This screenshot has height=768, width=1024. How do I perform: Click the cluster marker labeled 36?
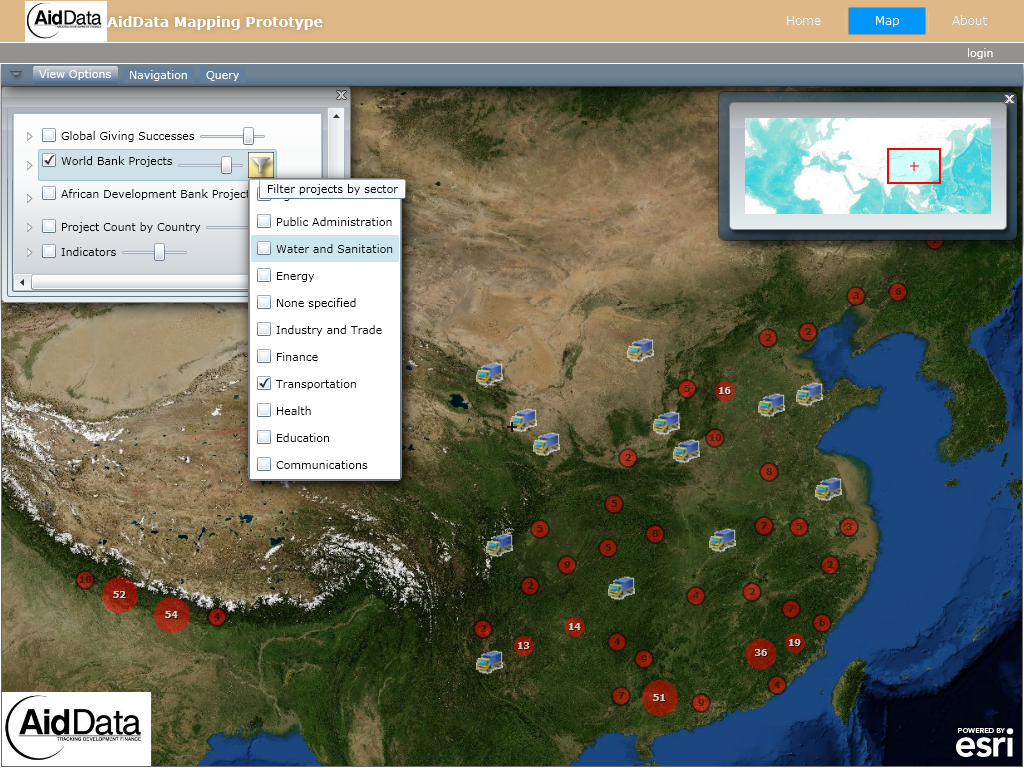click(761, 652)
